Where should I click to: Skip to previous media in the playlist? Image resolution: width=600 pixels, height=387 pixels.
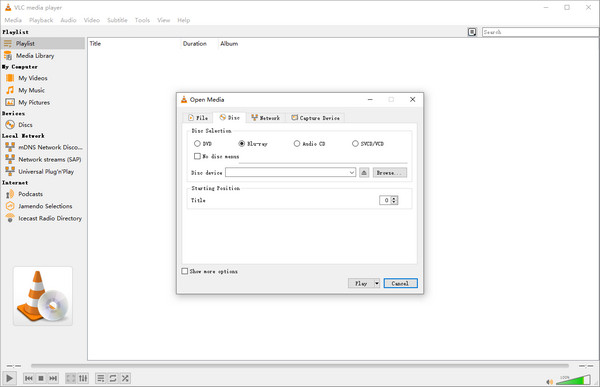[x=29, y=378]
